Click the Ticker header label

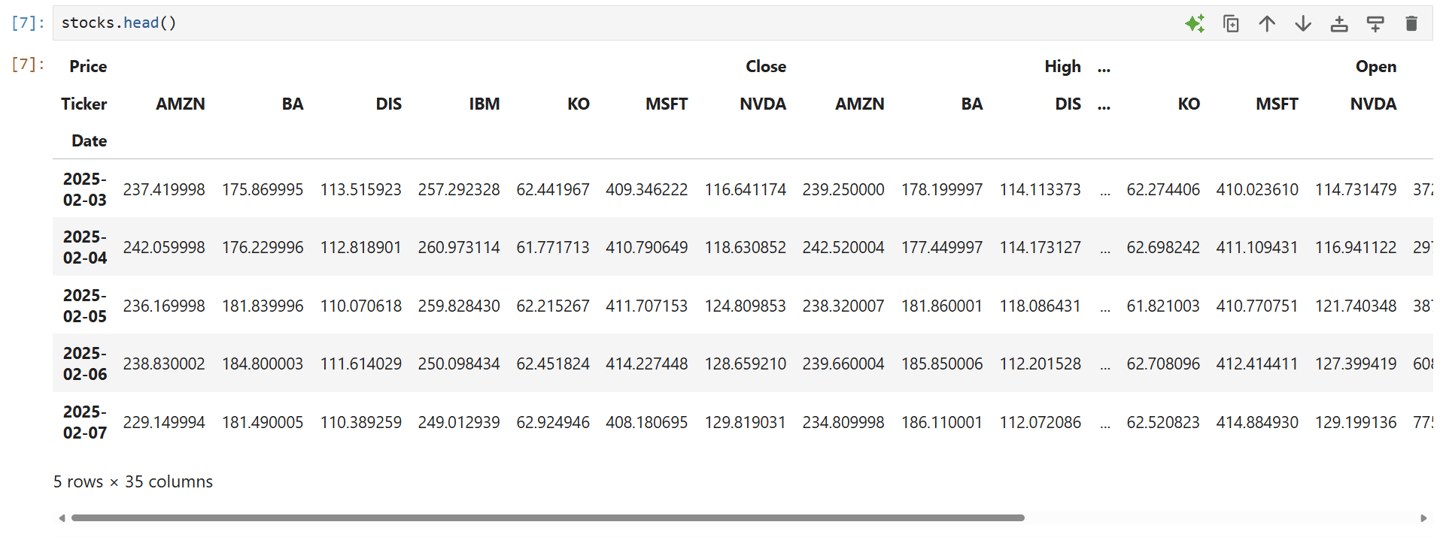84,104
